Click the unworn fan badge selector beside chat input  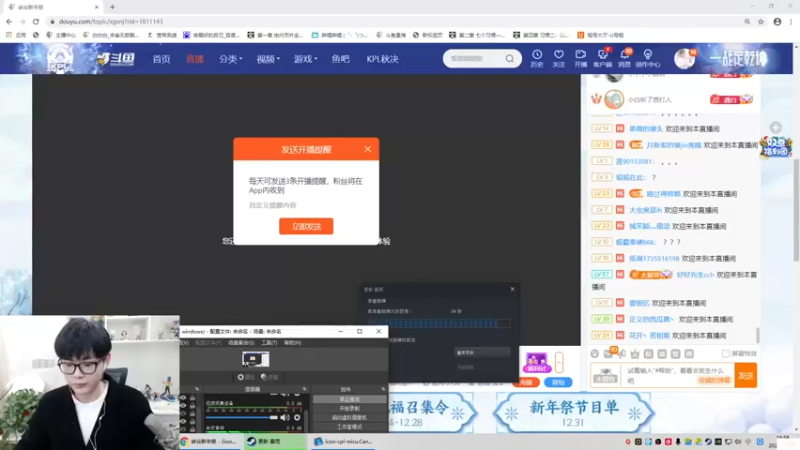click(x=606, y=376)
